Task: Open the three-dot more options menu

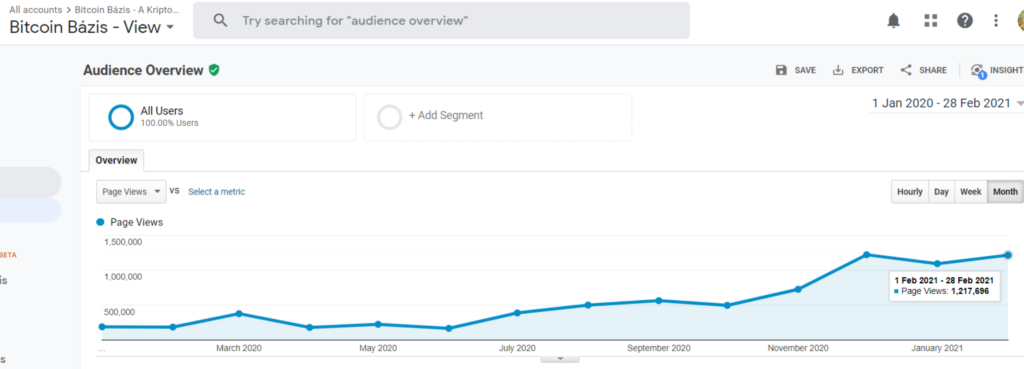Action: pos(996,21)
